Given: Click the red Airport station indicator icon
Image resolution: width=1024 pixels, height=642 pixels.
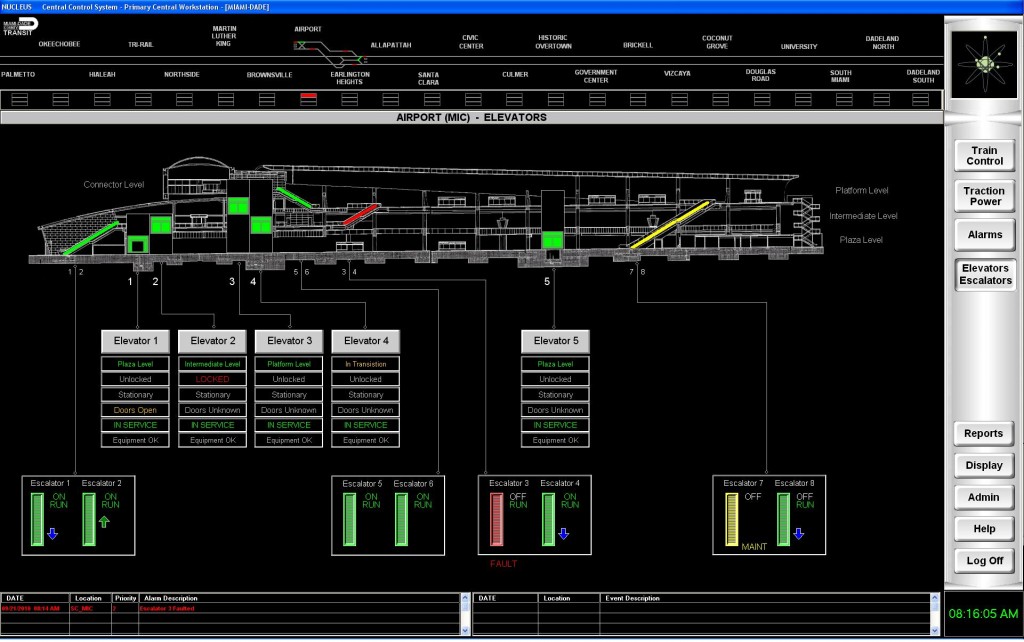Looking at the screenshot, I should (308, 98).
